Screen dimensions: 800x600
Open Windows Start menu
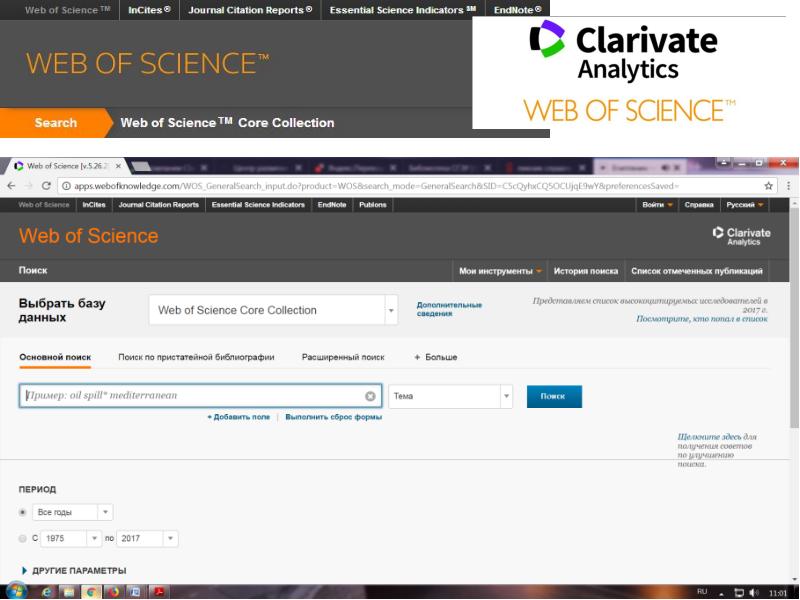[15, 592]
